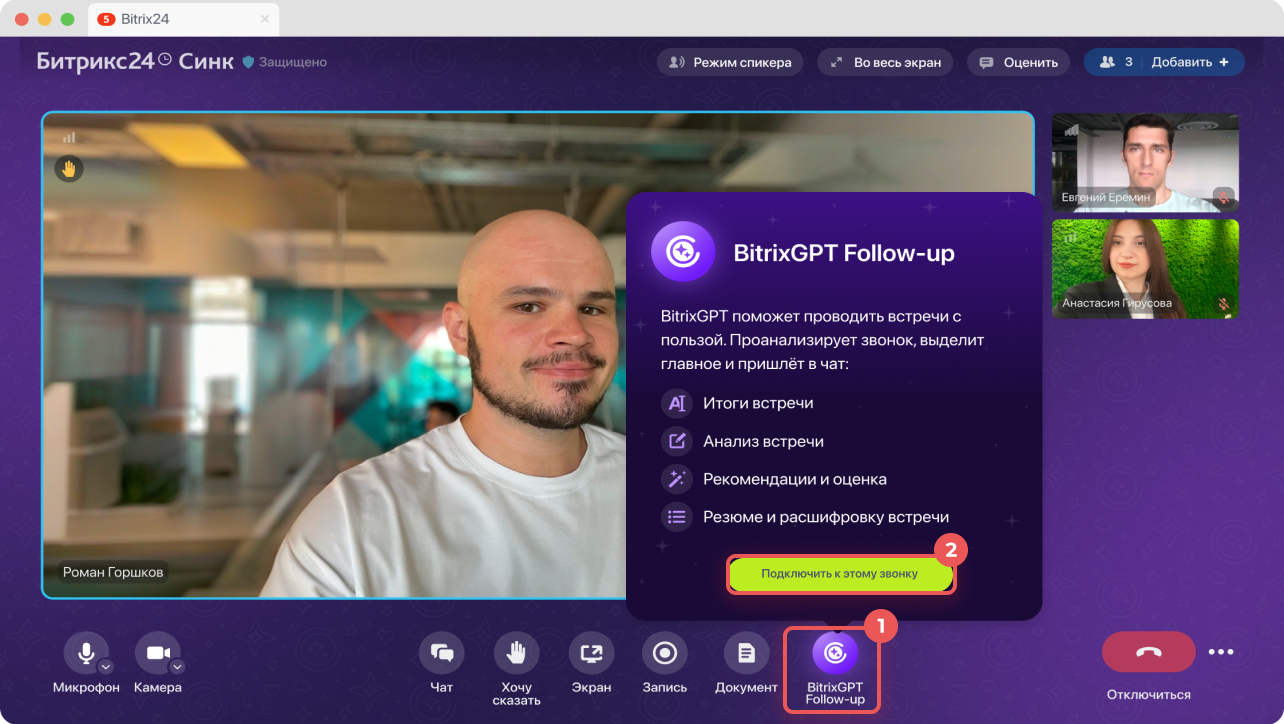Start screen sharing via Экран icon

(591, 653)
